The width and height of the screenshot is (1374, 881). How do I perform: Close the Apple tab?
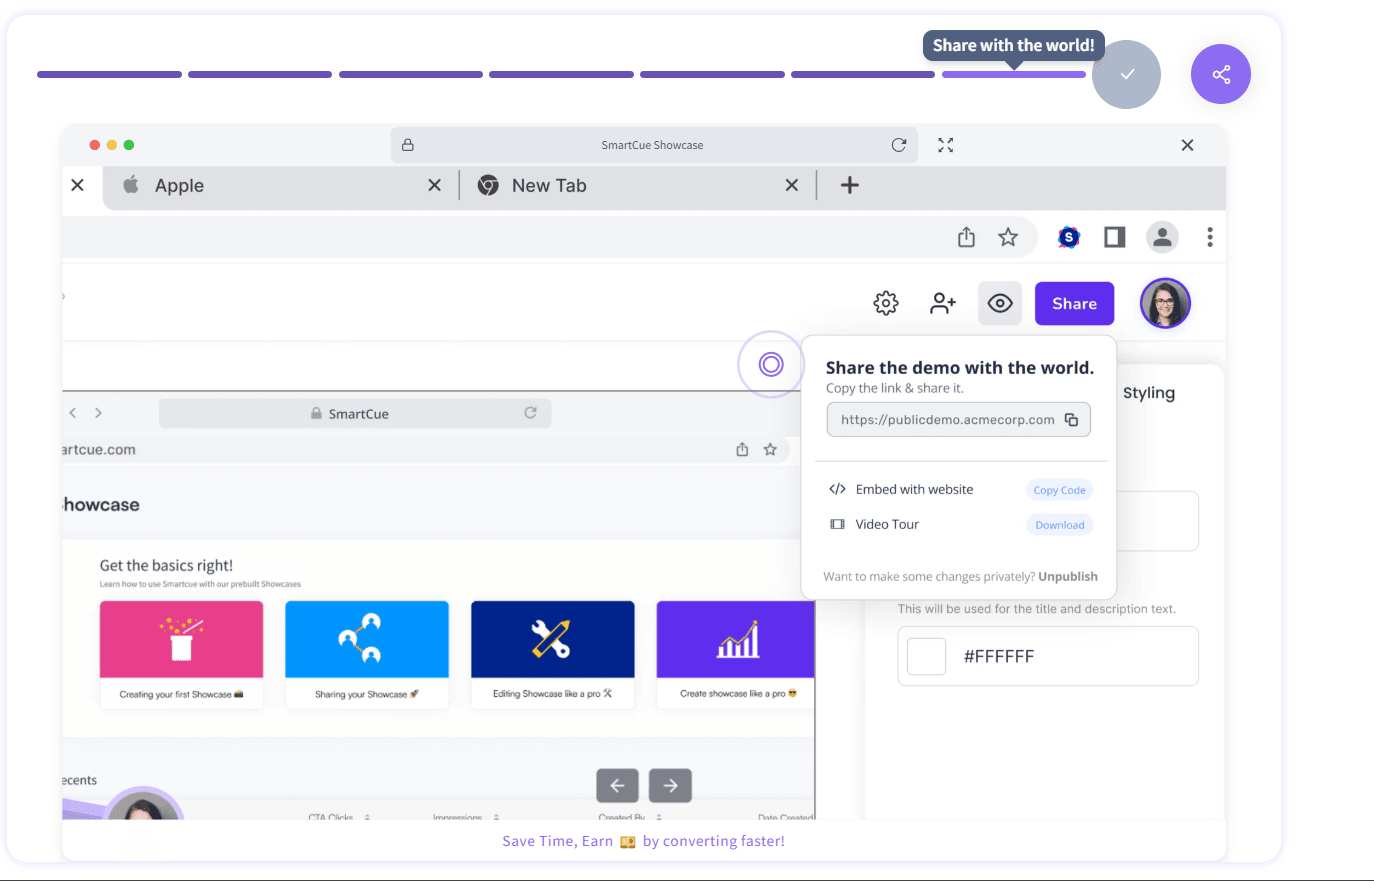434,185
